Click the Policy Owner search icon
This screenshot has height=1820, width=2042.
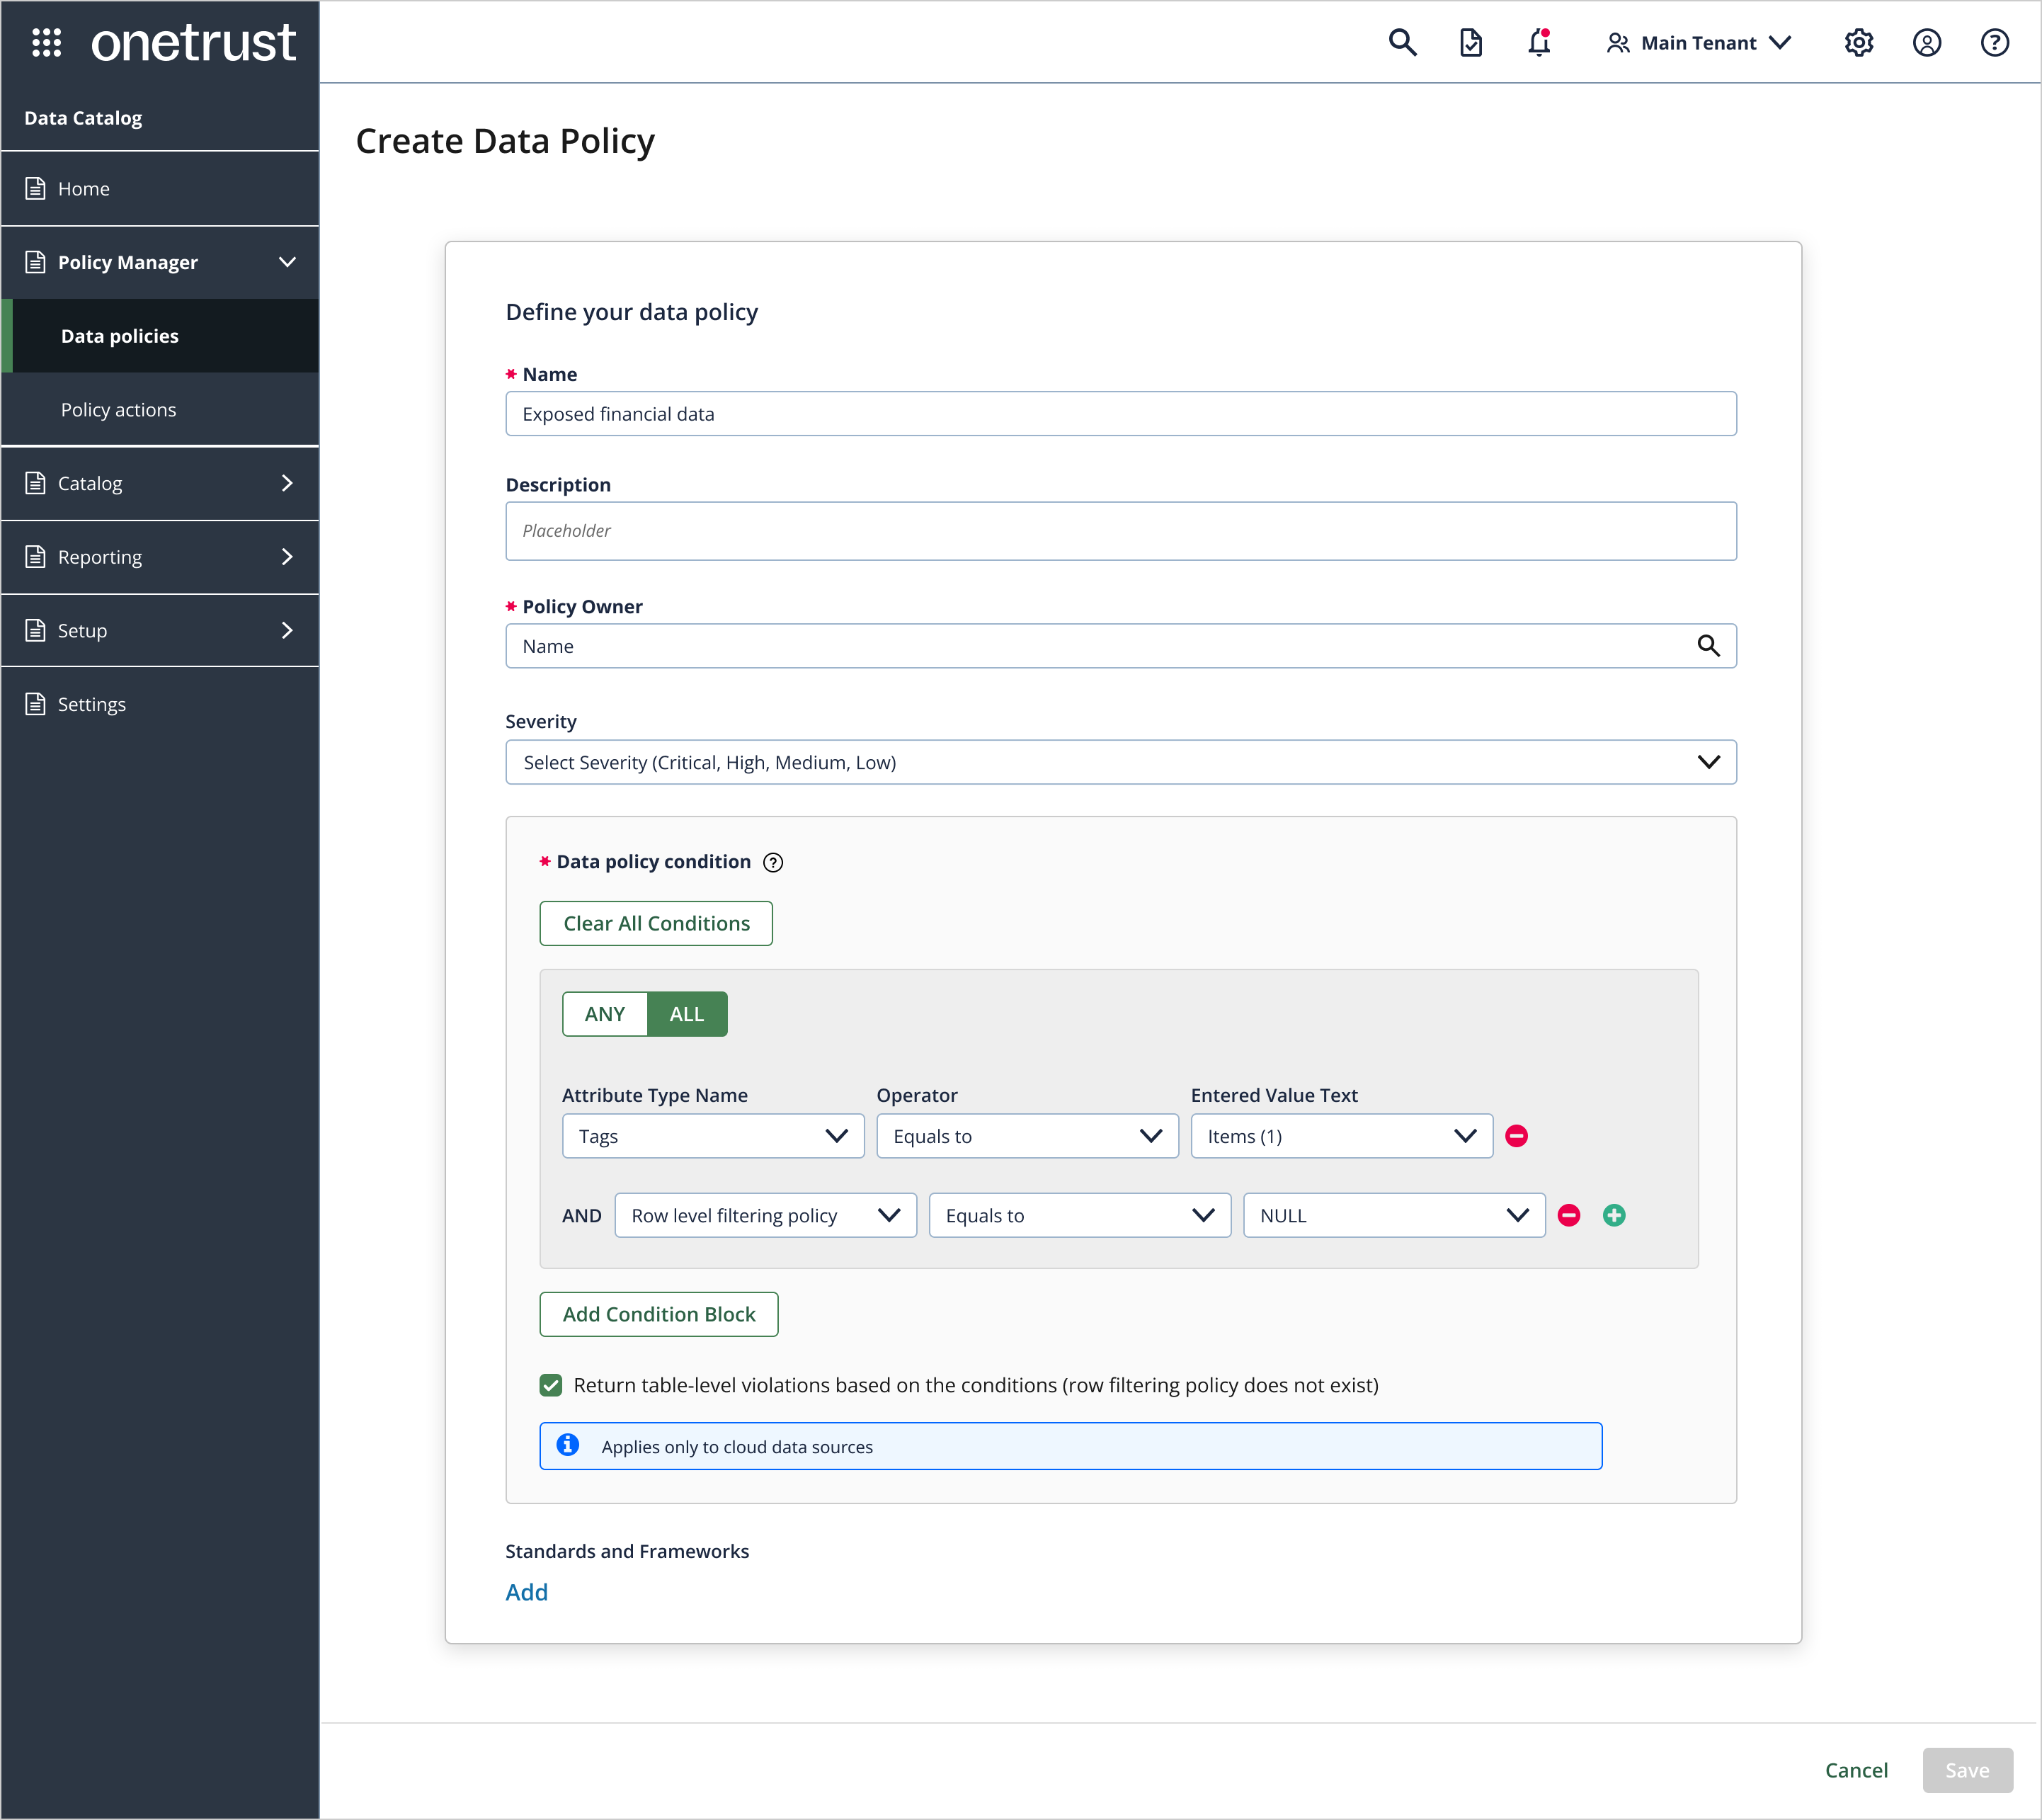(1709, 645)
